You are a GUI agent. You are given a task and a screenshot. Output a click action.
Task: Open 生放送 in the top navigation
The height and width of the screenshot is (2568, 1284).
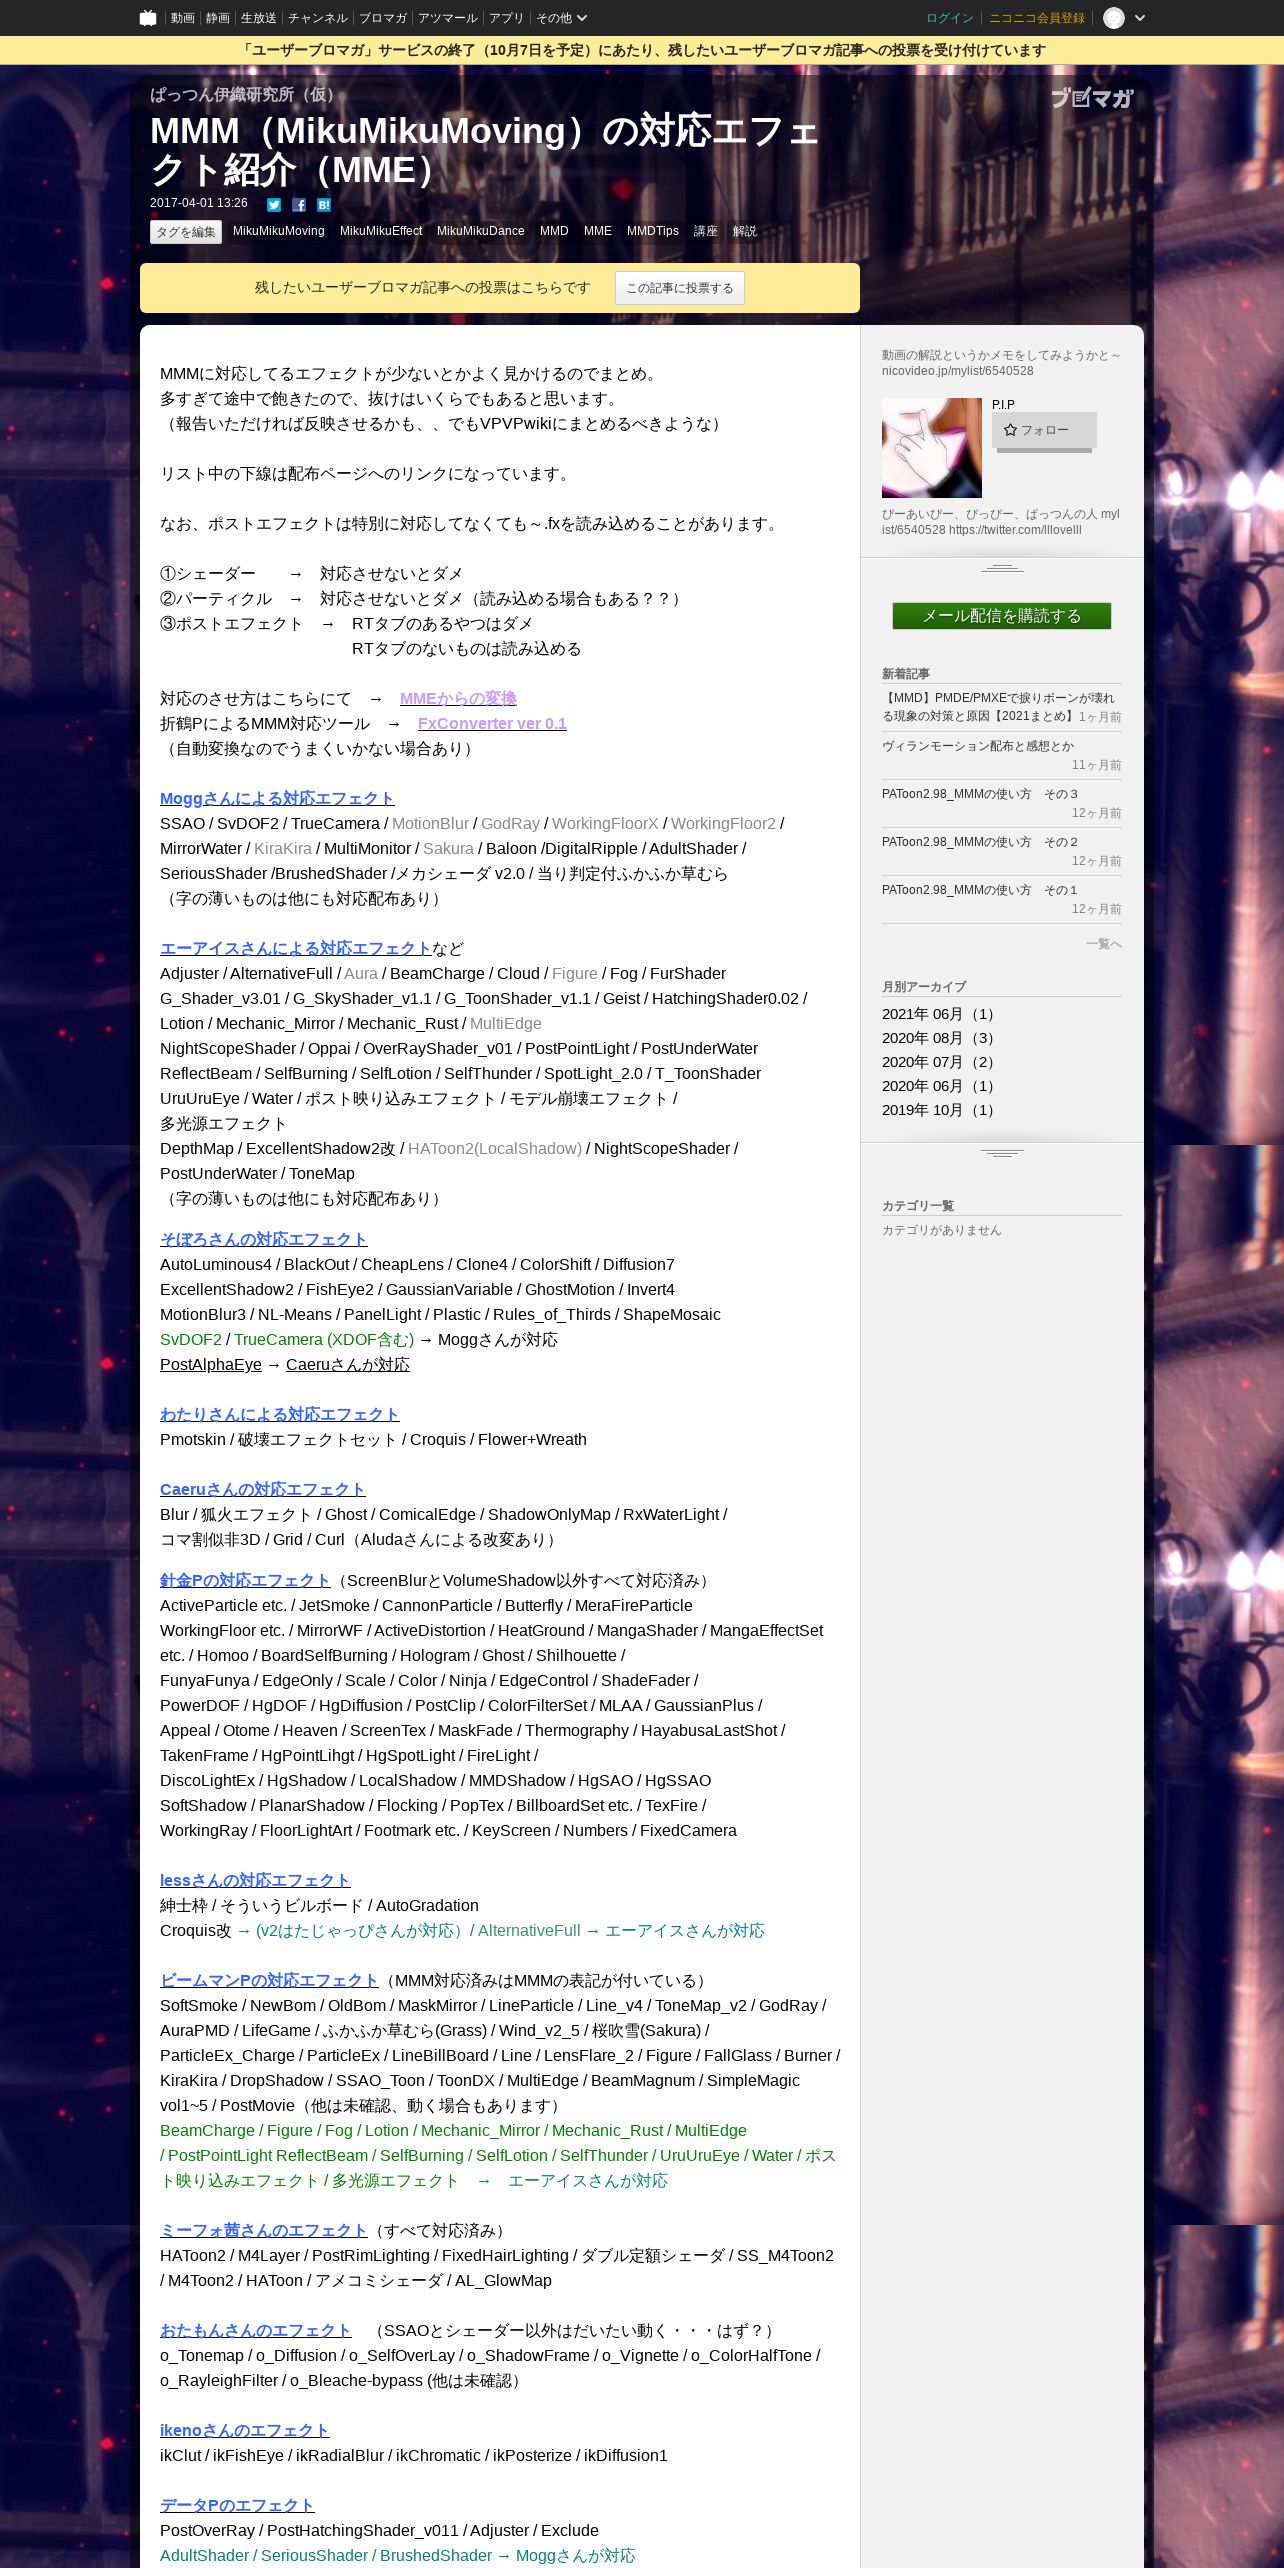coord(258,18)
